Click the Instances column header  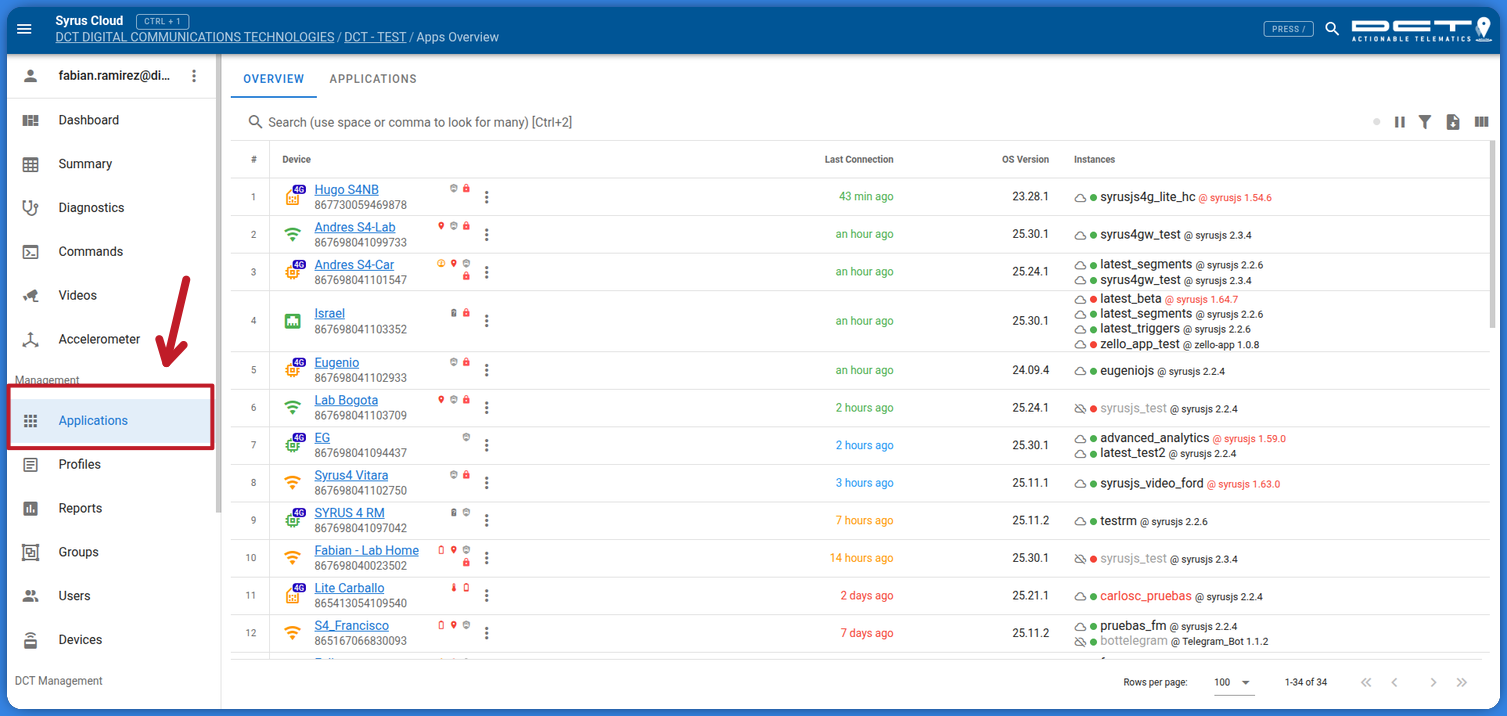[x=1095, y=160]
